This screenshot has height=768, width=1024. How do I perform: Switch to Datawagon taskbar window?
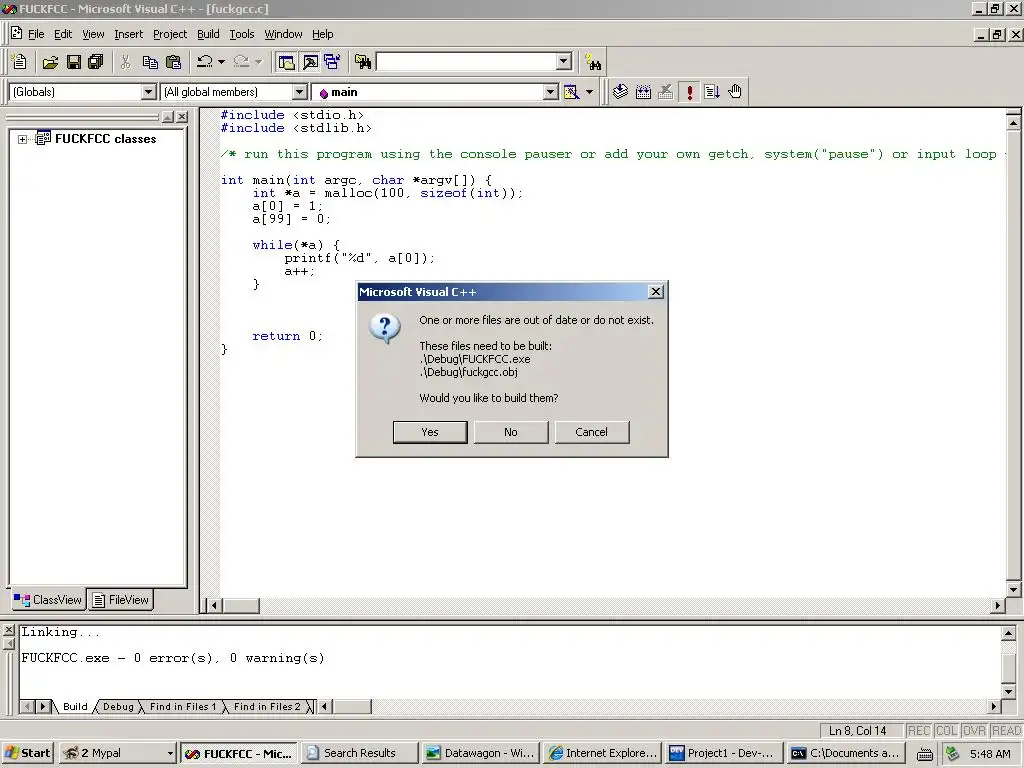click(x=480, y=753)
